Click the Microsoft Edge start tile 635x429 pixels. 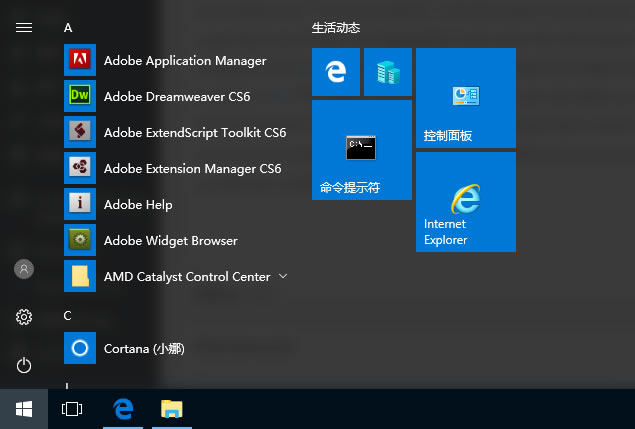tap(336, 72)
